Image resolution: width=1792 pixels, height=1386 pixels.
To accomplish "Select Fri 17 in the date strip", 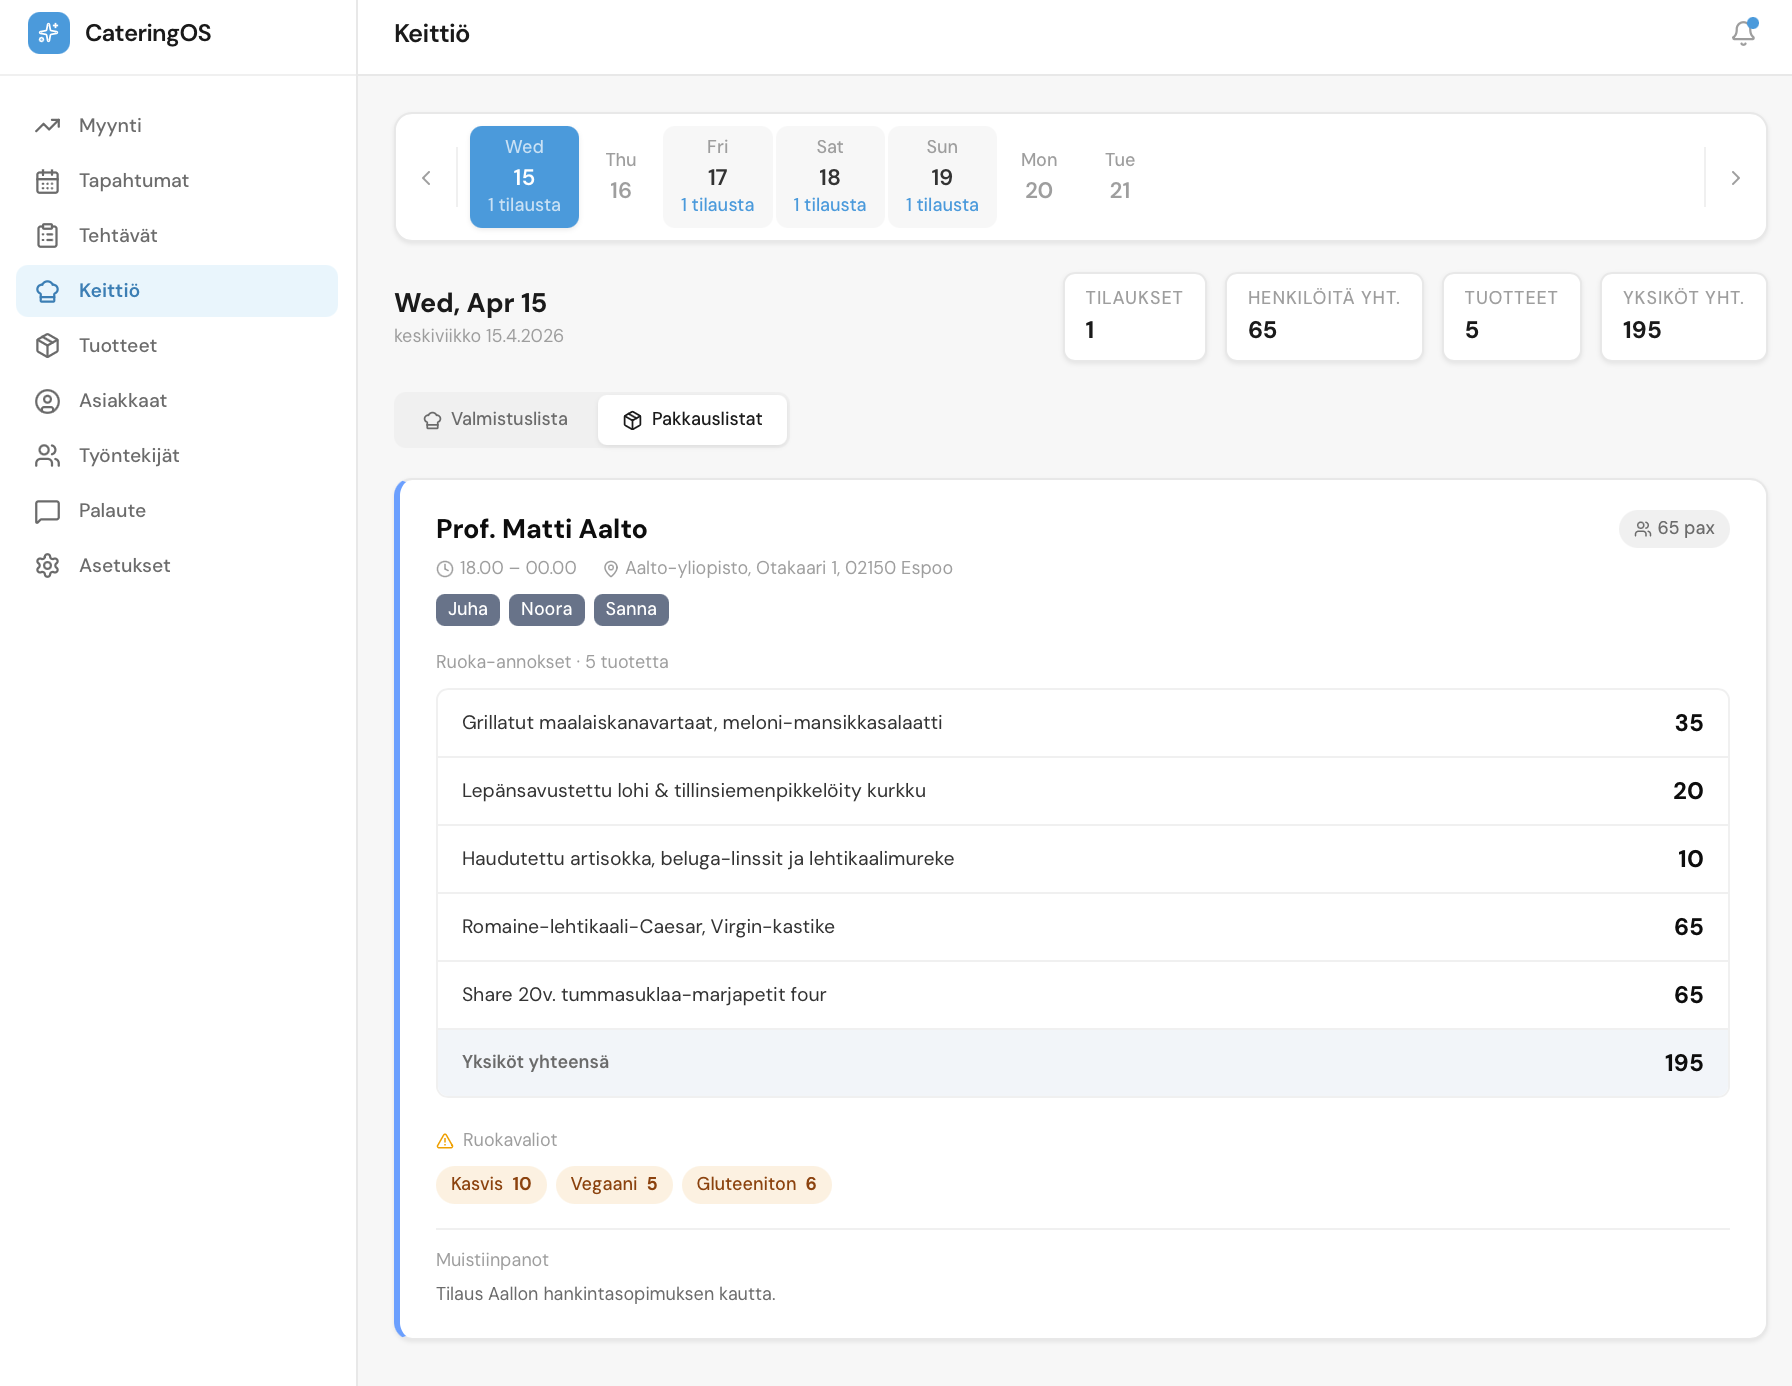I will [x=717, y=177].
